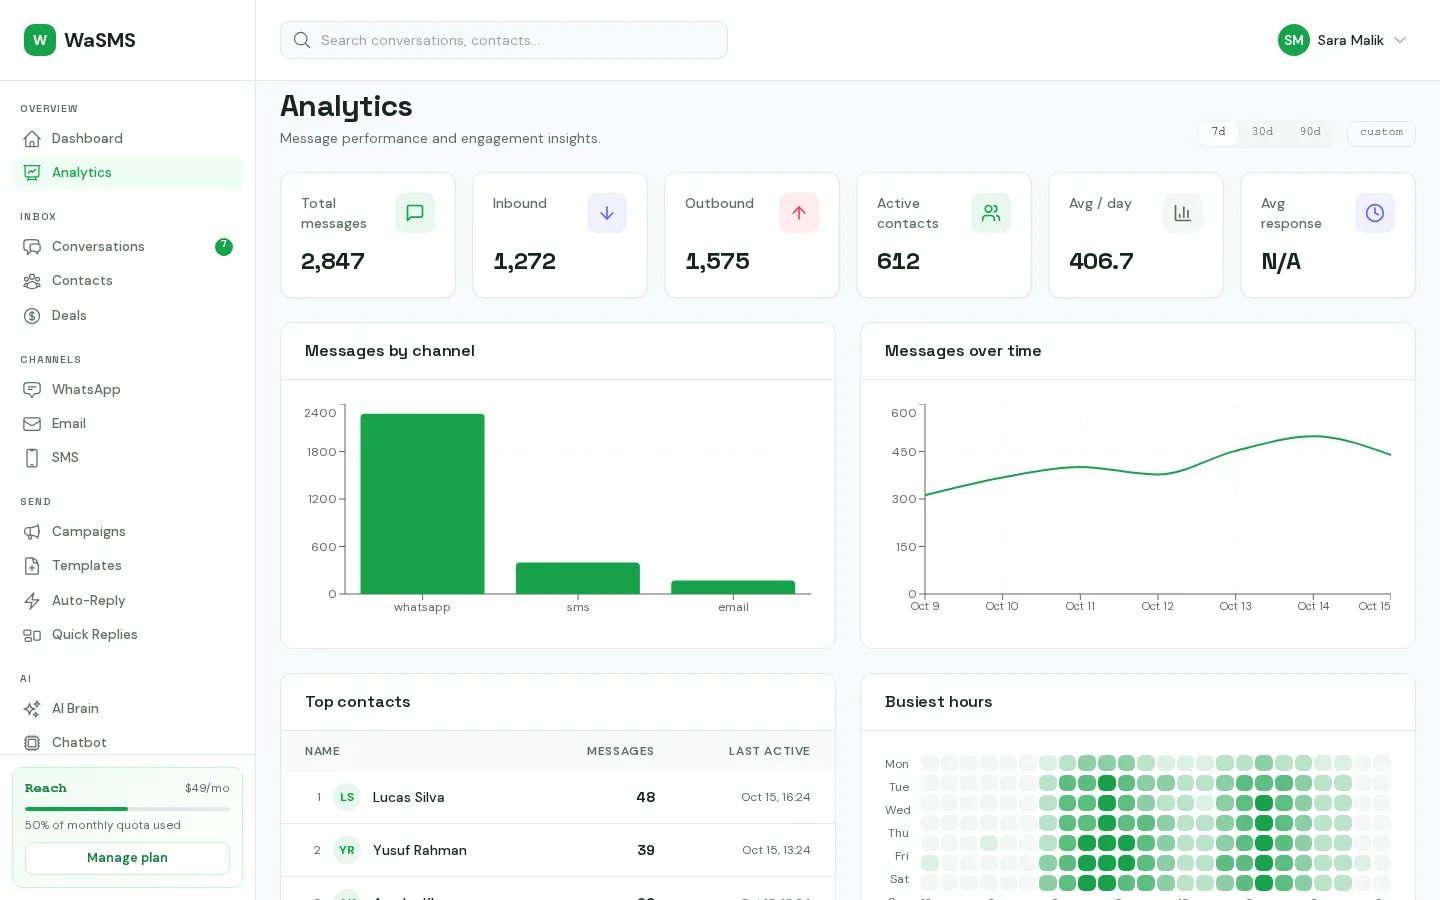Click the sms bar in channel chart
Viewport: 1440px width, 900px height.
click(578, 578)
